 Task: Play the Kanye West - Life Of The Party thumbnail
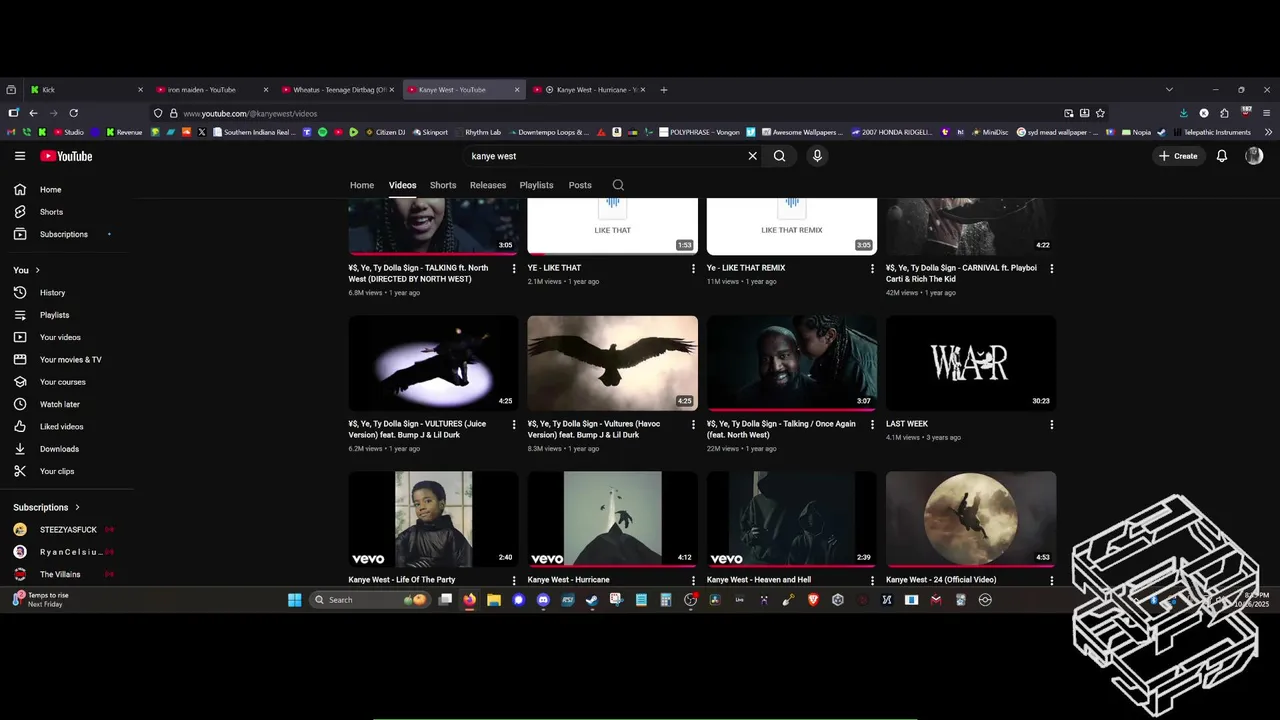tap(433, 519)
